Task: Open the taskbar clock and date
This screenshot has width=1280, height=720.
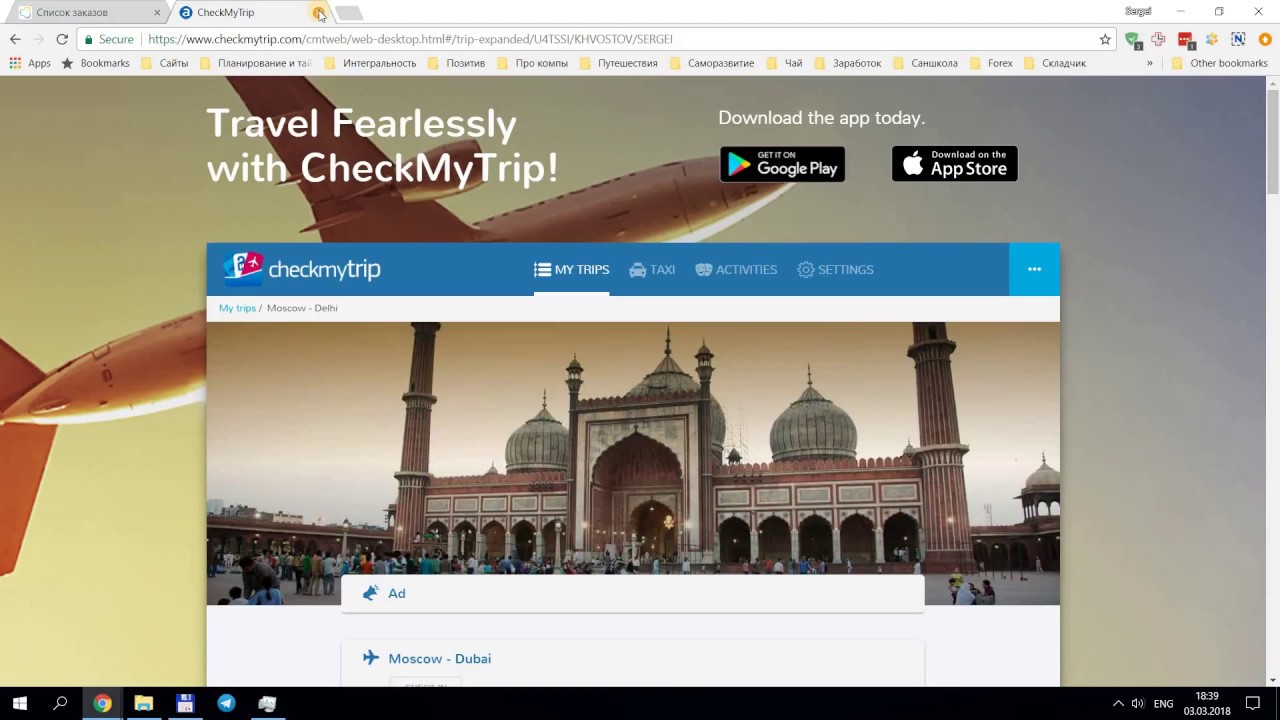Action: [1207, 704]
